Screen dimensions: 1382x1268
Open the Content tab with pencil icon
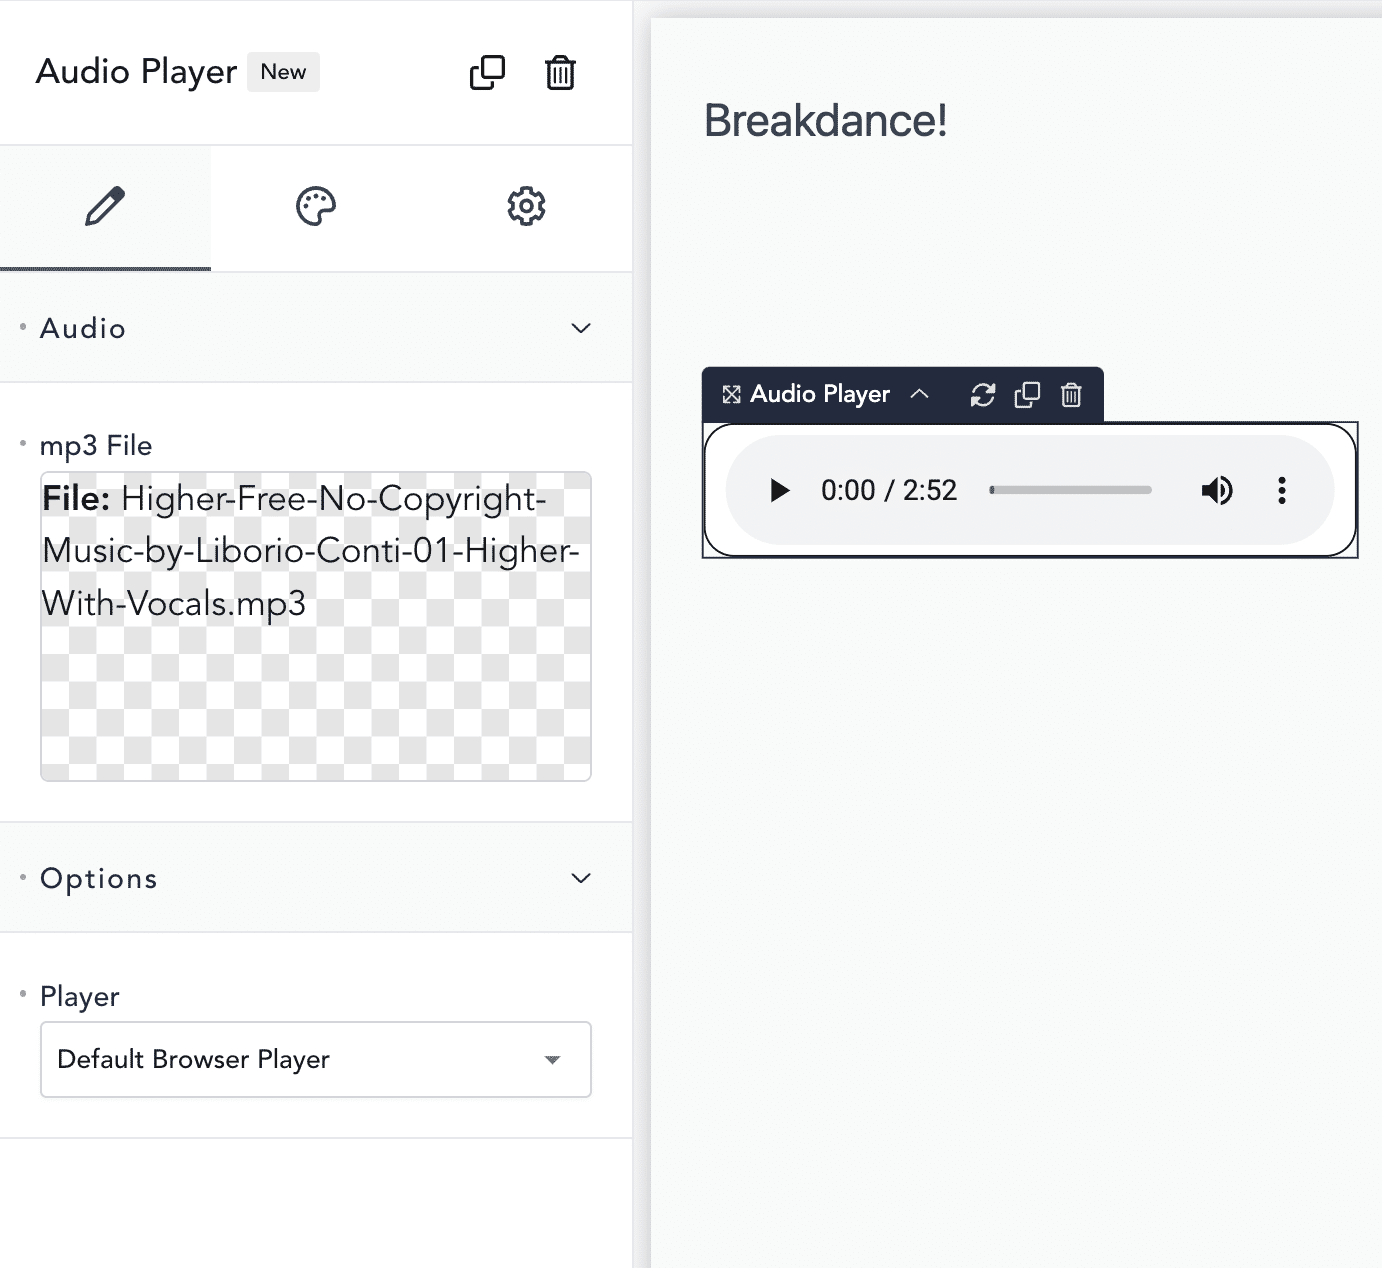coord(105,207)
